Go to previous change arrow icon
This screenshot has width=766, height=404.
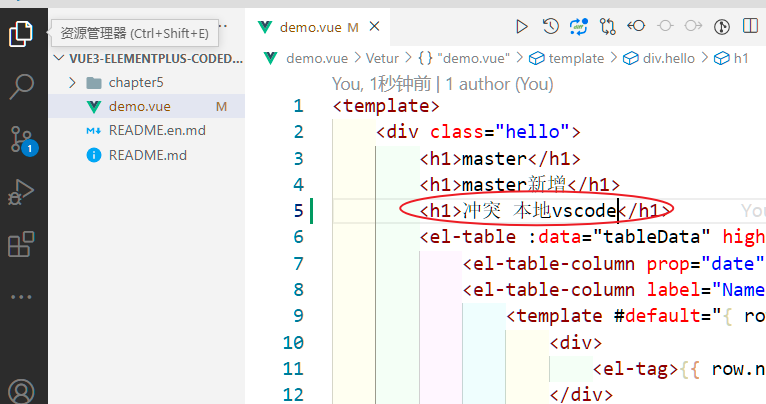(x=636, y=25)
